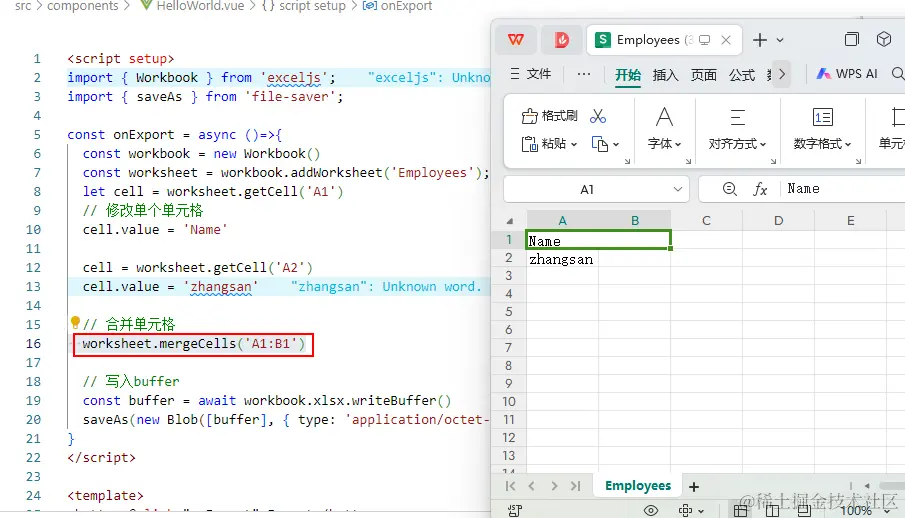Add a new document tab with plus

760,40
